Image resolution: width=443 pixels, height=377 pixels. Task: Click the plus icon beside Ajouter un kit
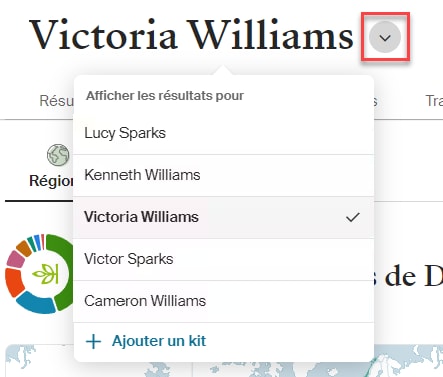coord(93,342)
